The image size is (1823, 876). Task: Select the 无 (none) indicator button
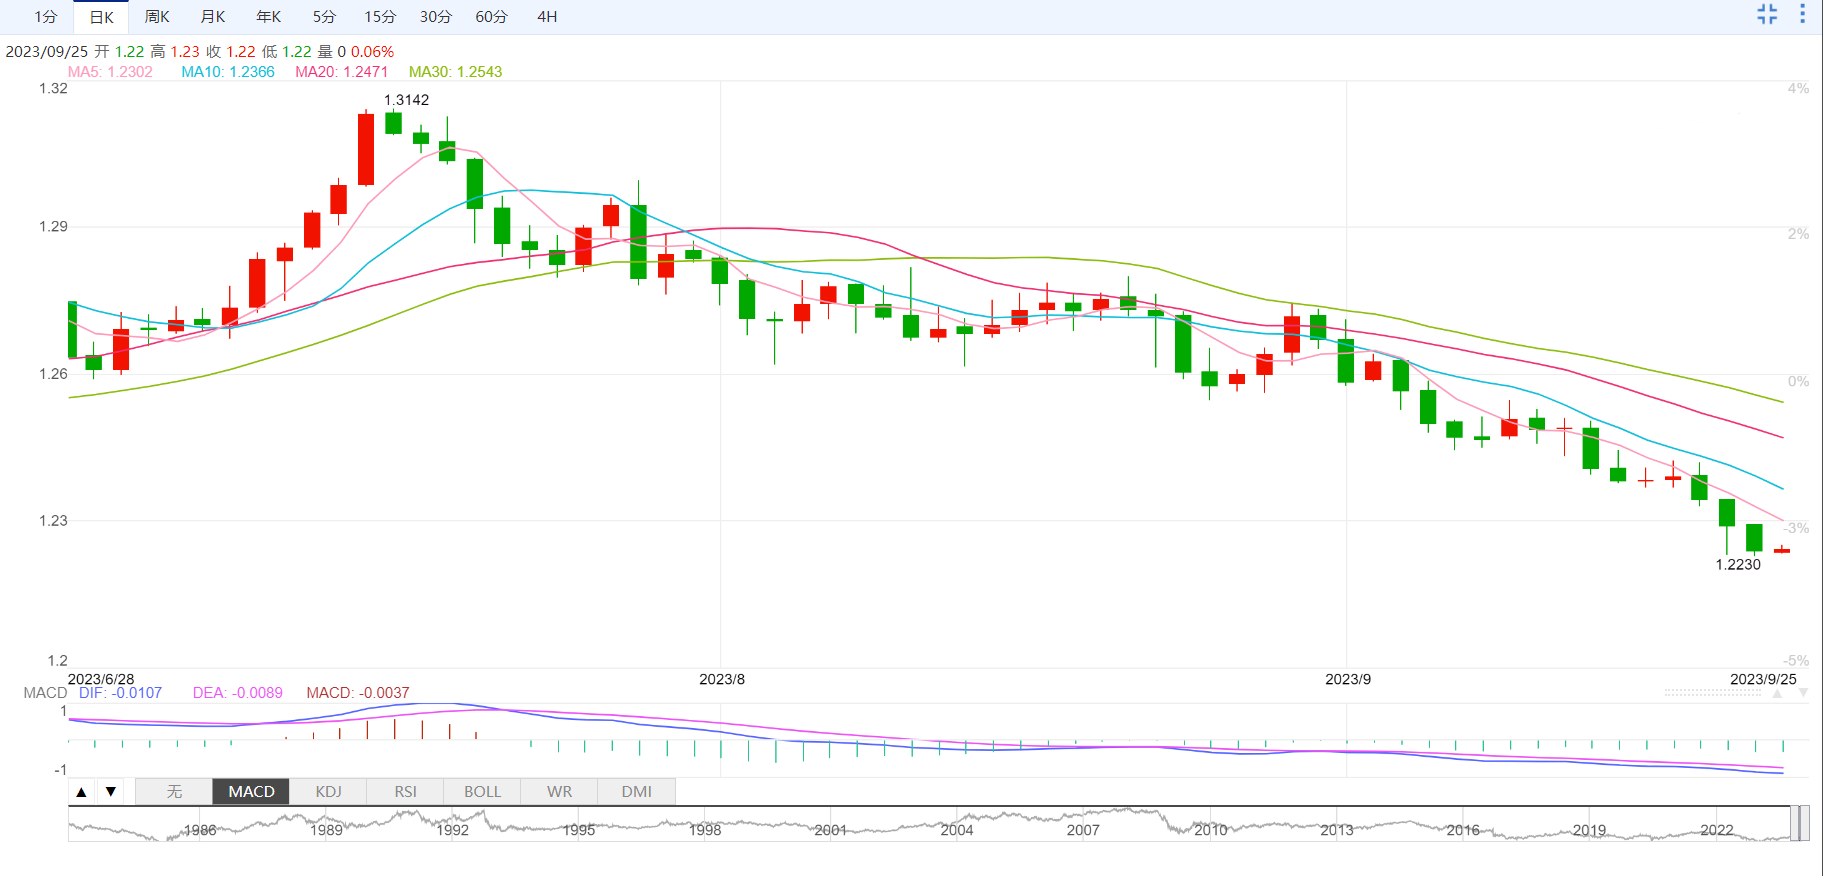174,792
